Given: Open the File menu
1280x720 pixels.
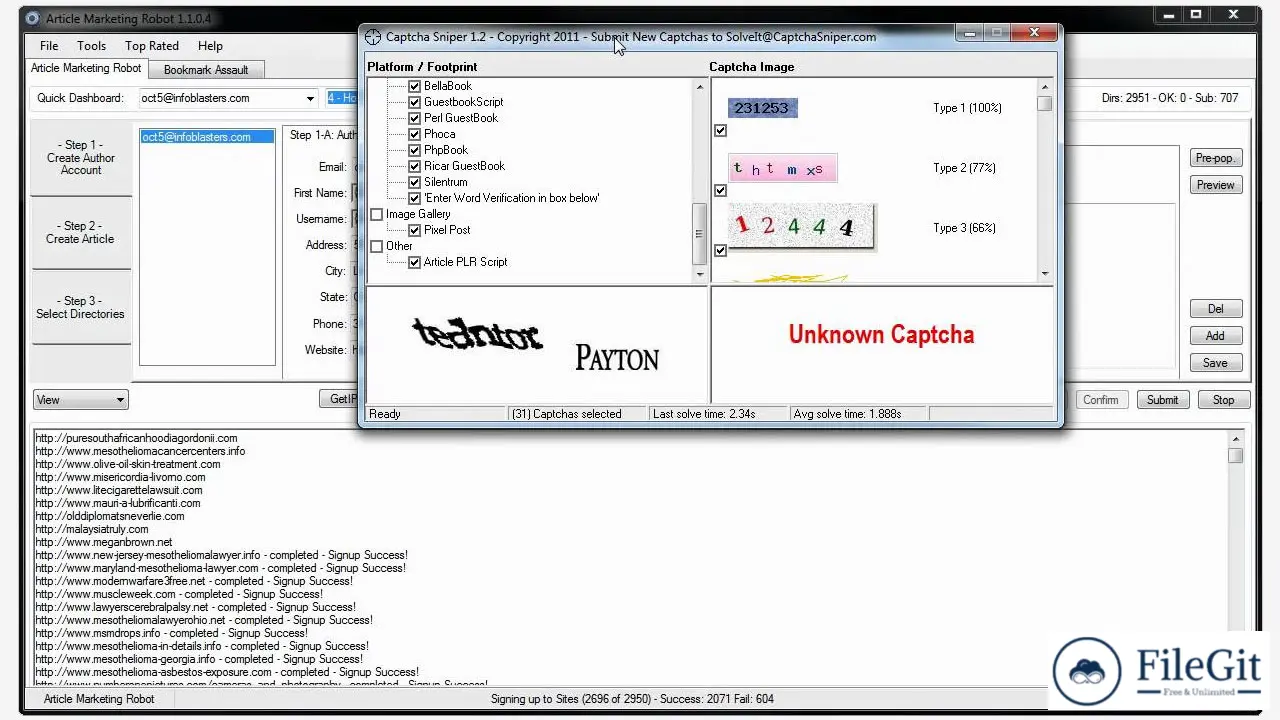Looking at the screenshot, I should tap(49, 46).
